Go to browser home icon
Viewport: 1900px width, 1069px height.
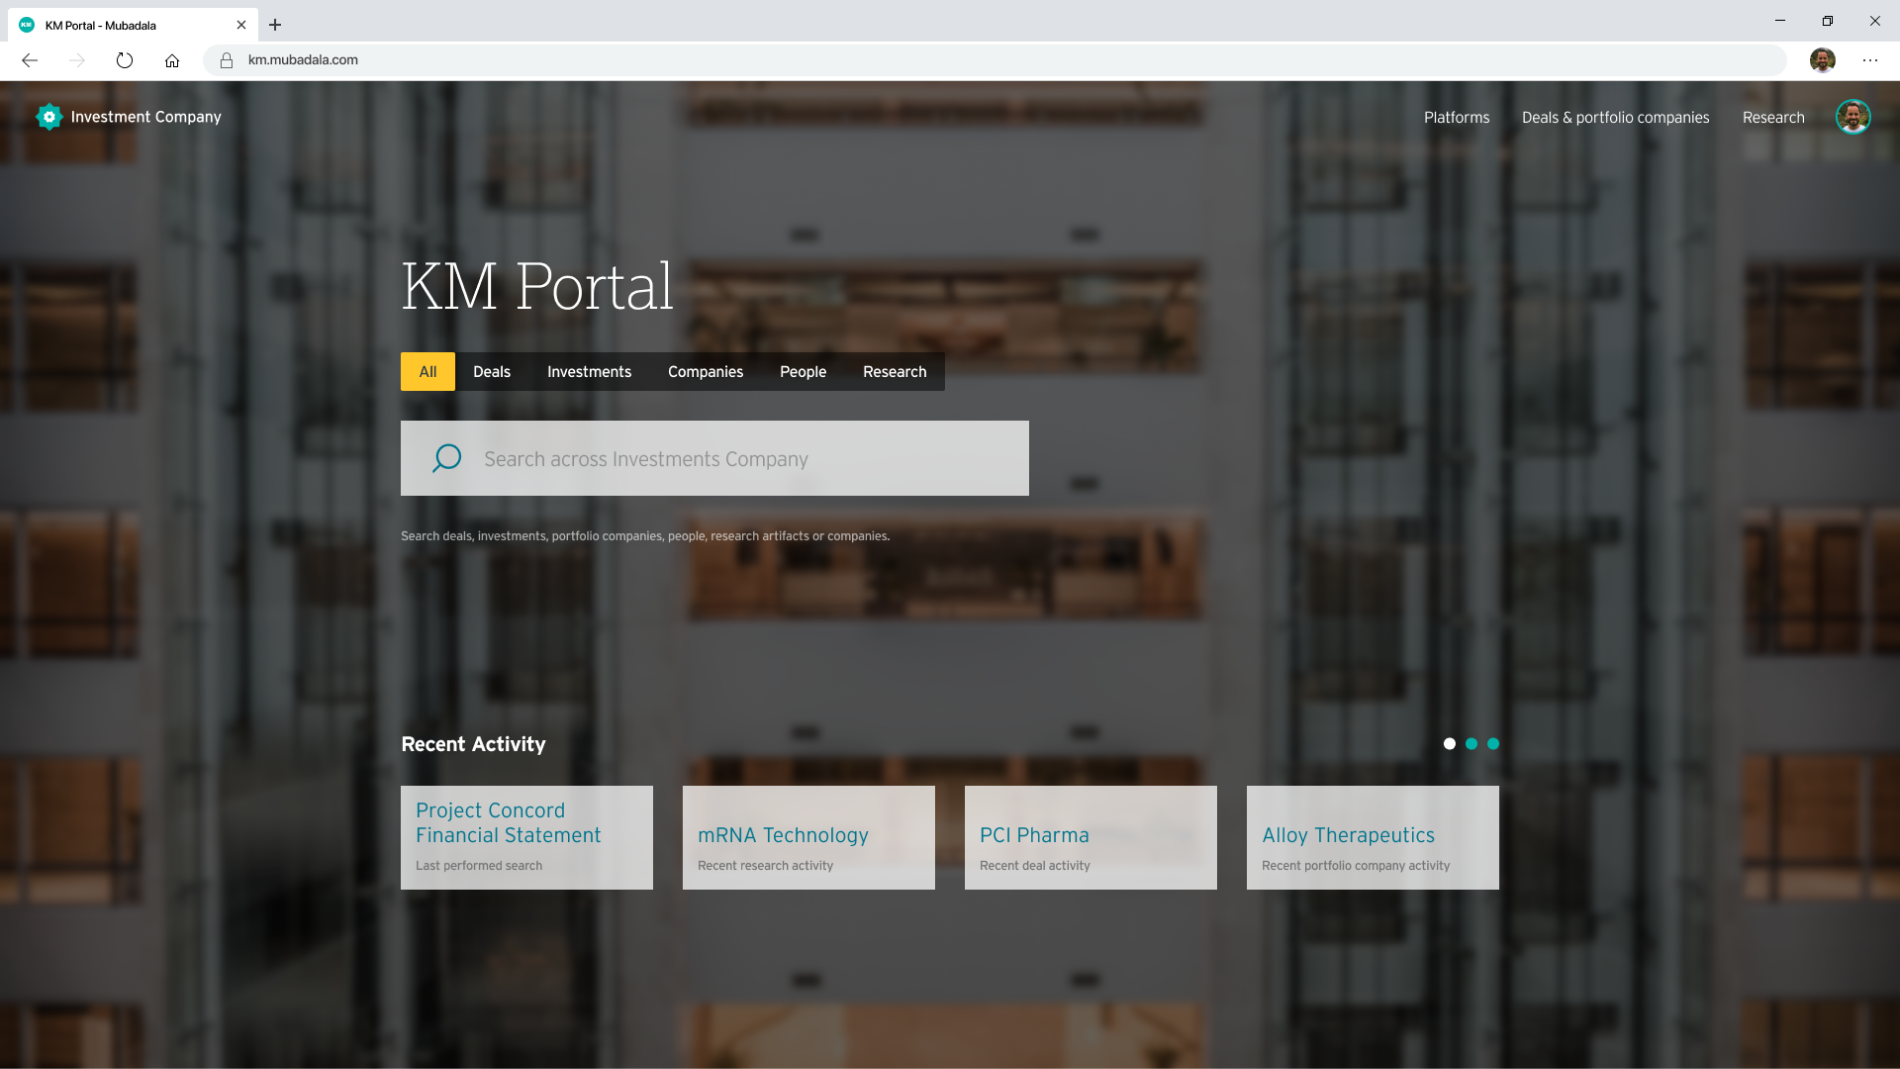[172, 60]
